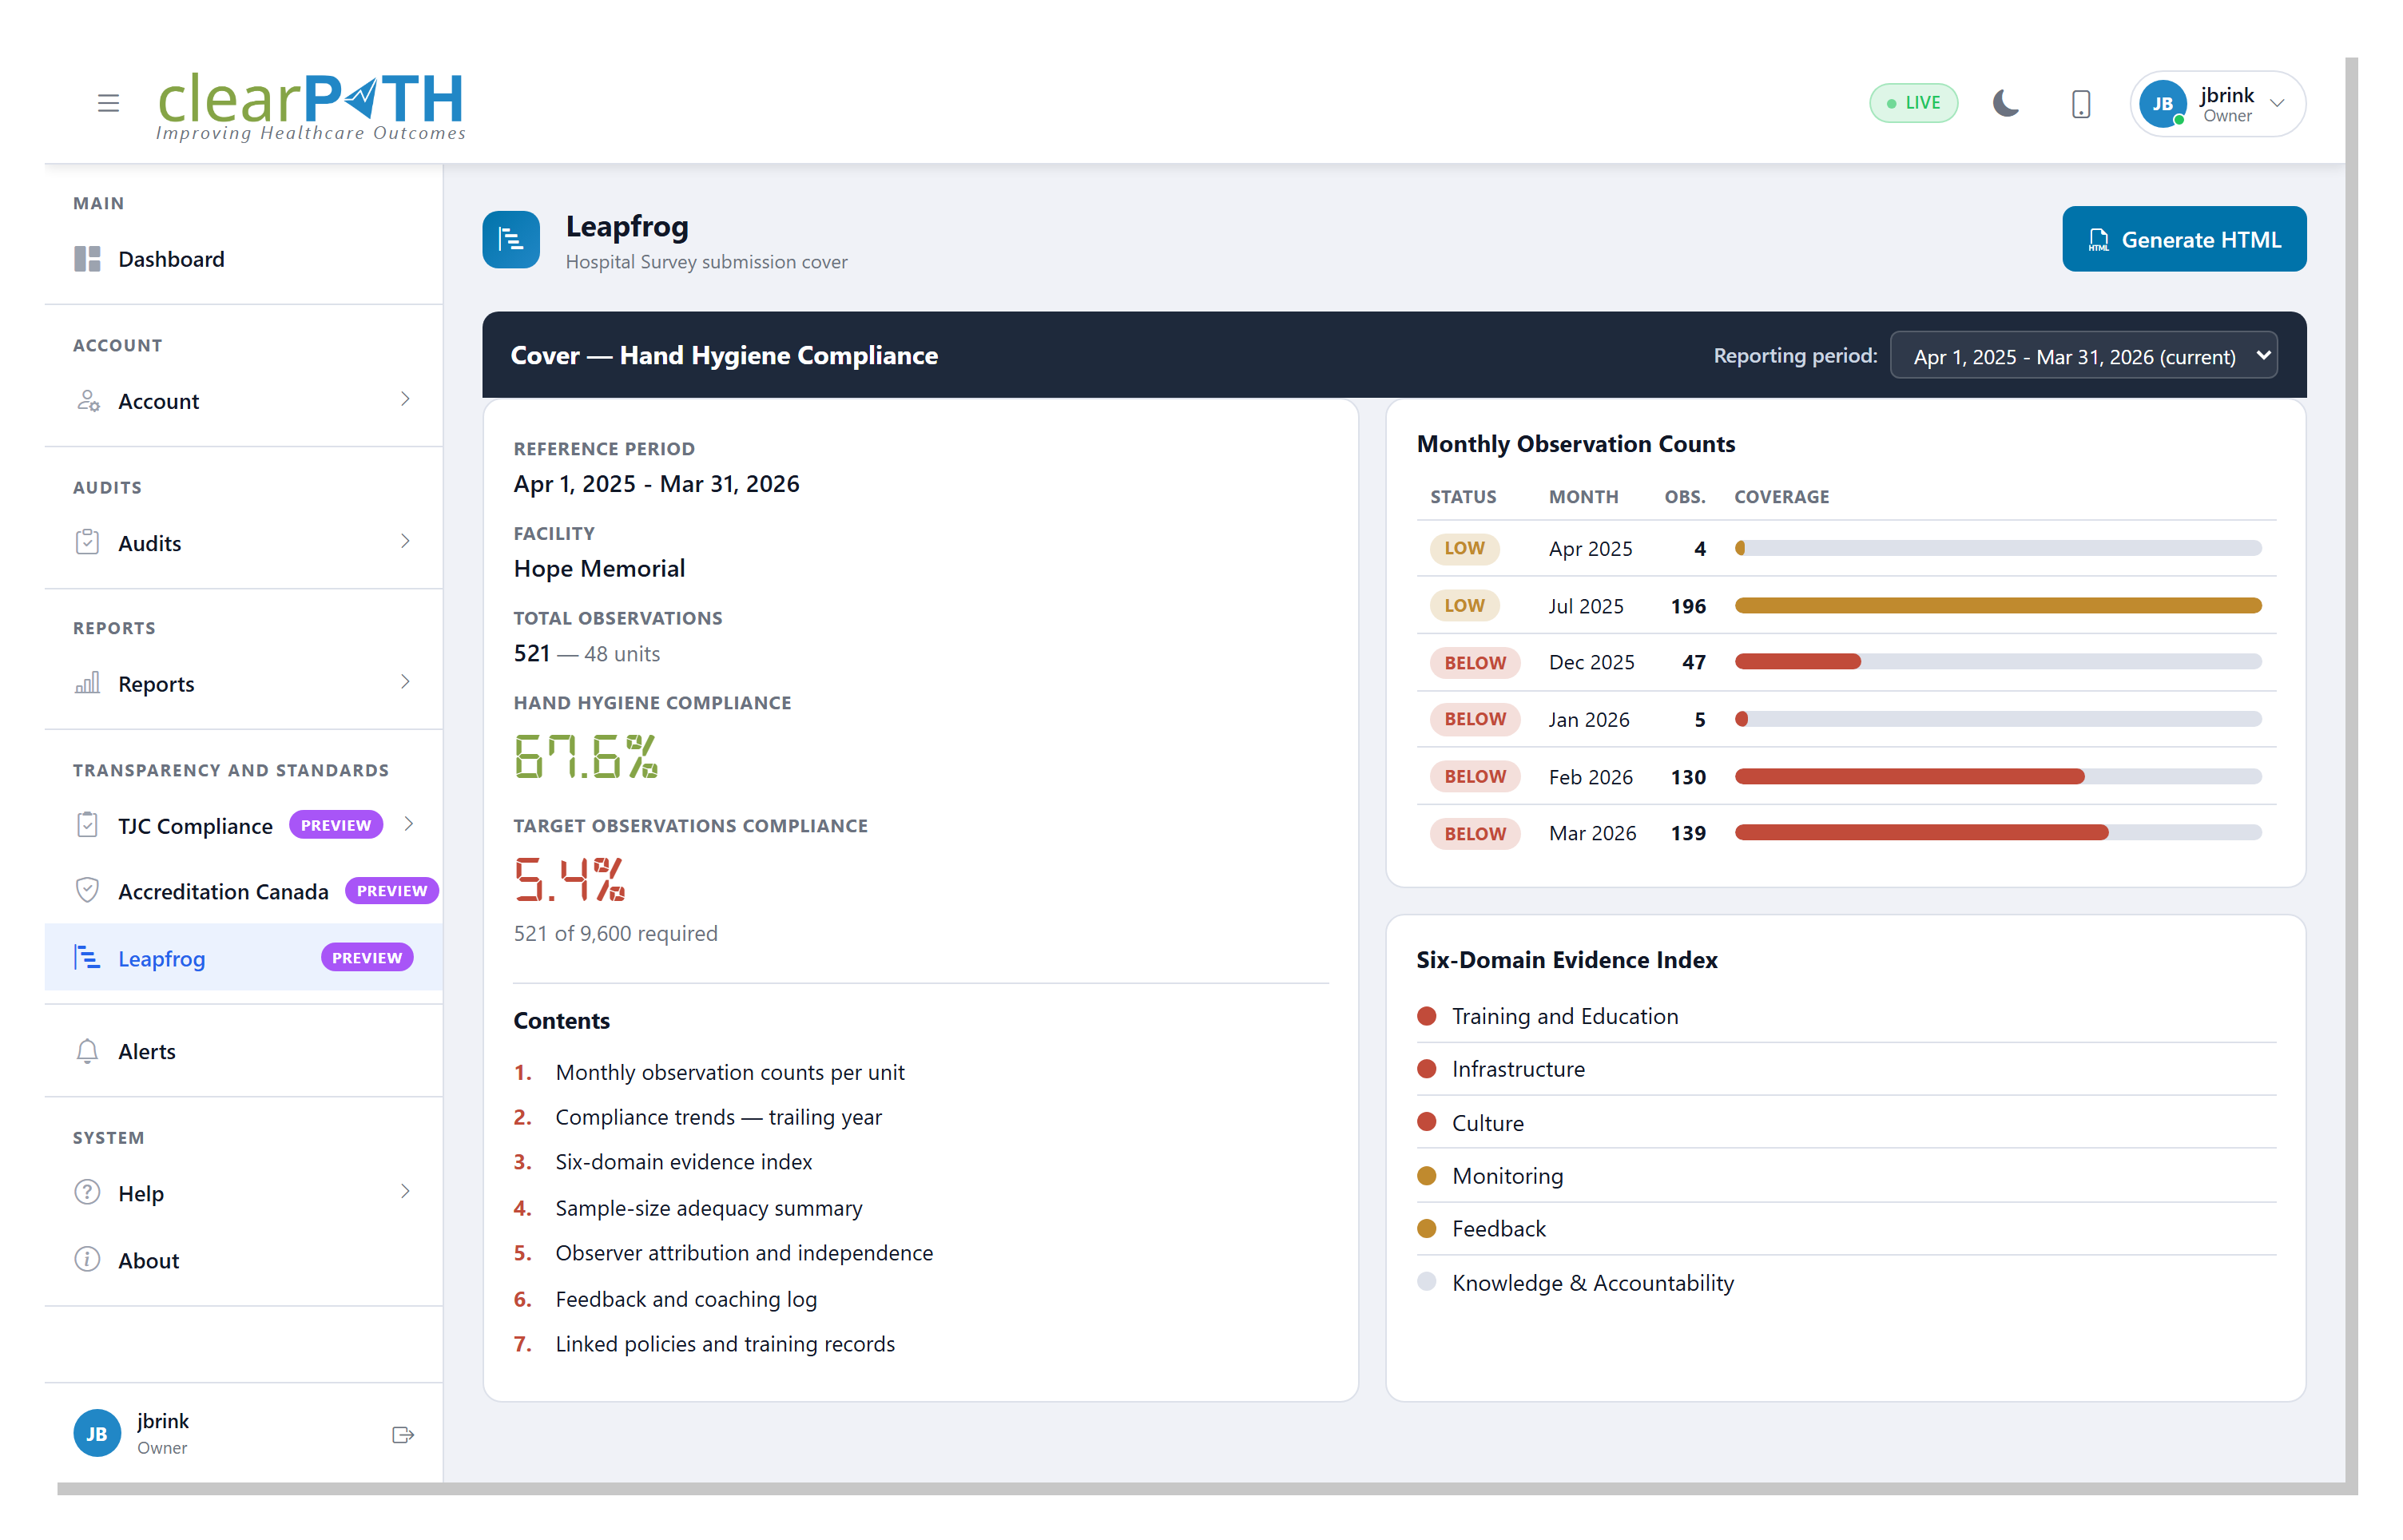This screenshot has width=2403, height=1540.
Task: Click the 196 observations value
Action: click(x=1688, y=606)
